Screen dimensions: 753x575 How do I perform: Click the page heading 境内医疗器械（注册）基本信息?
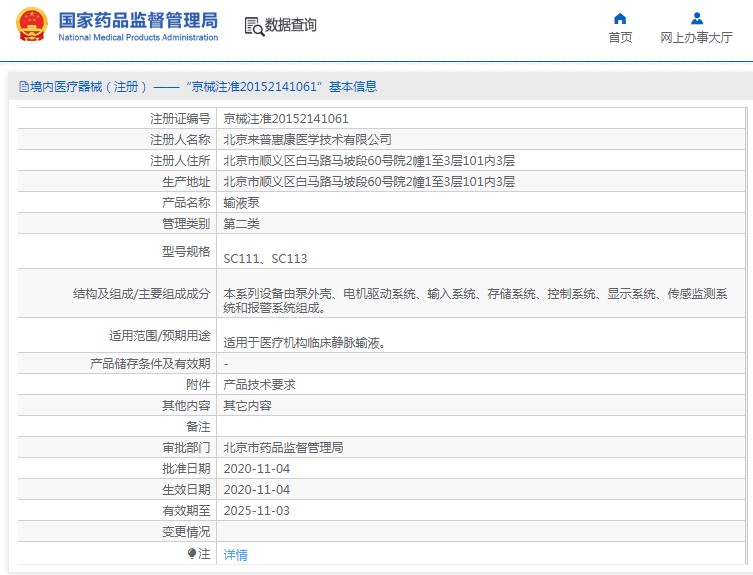click(198, 86)
